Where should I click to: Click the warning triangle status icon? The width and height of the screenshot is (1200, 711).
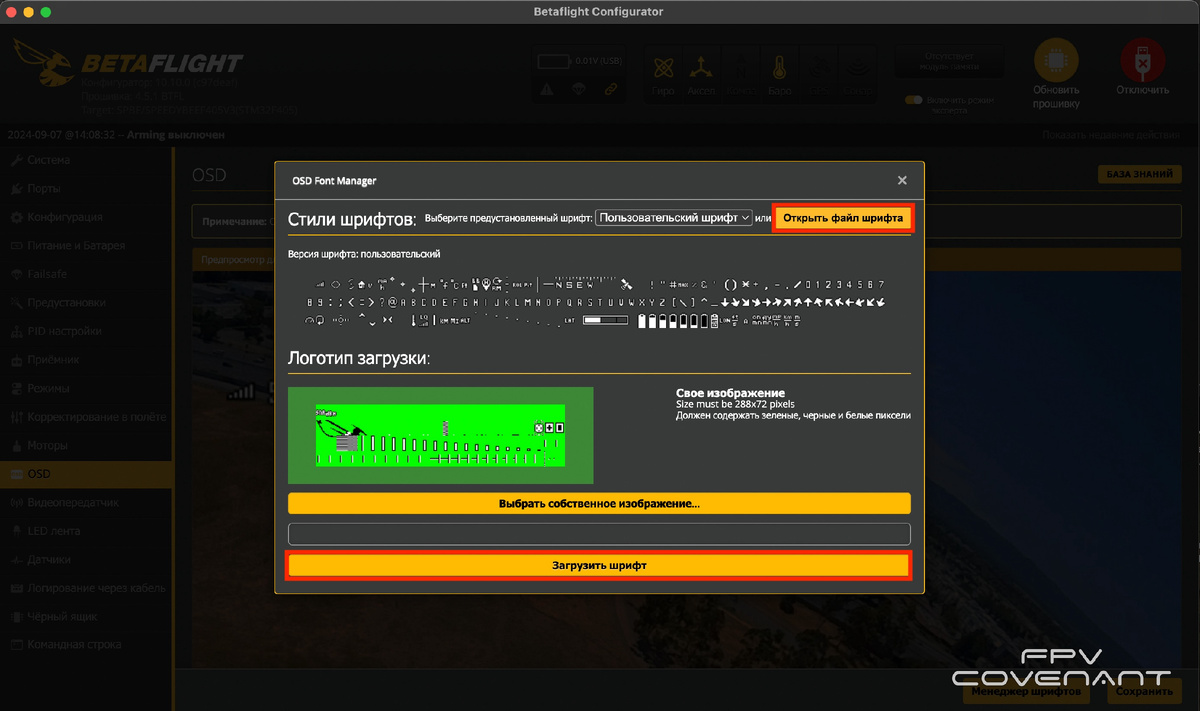[547, 89]
